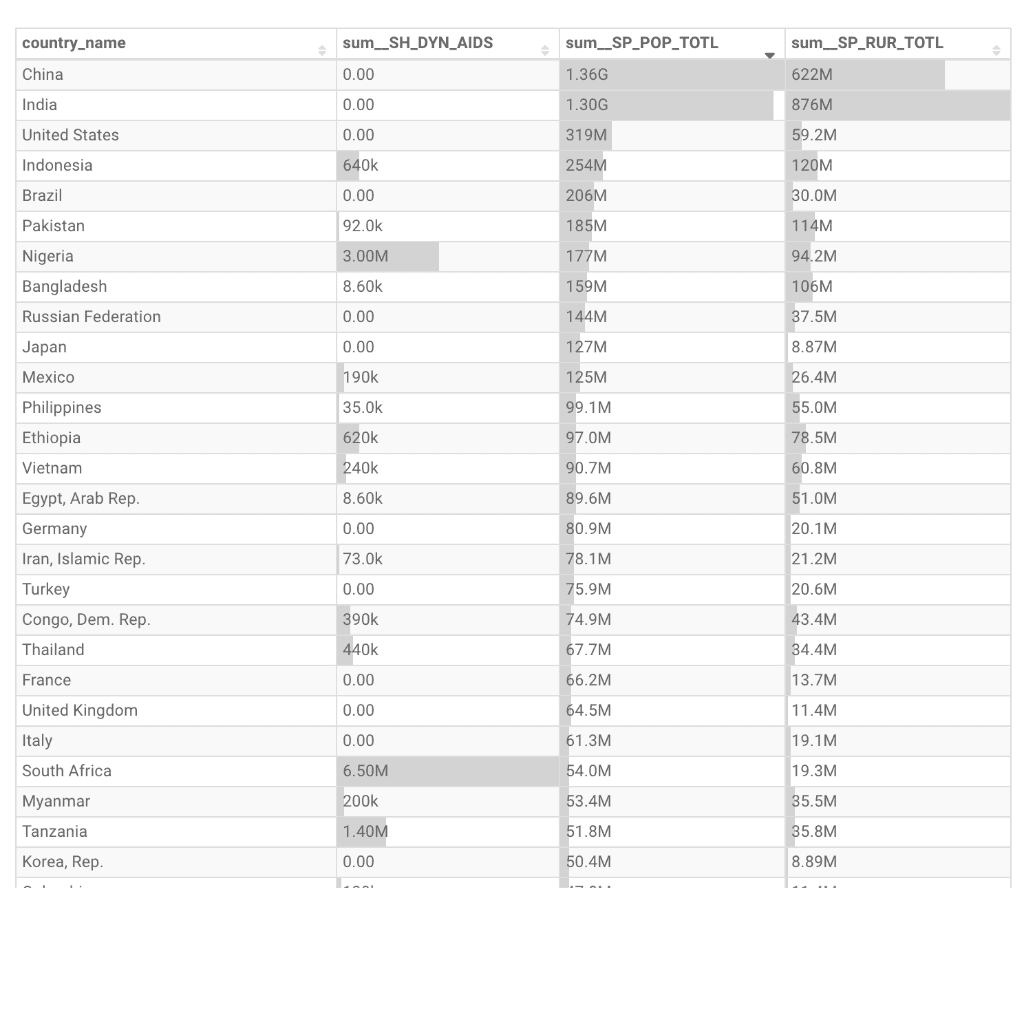The height and width of the screenshot is (1024, 1024).
Task: Click the Russian Federation row name
Action: click(91, 317)
